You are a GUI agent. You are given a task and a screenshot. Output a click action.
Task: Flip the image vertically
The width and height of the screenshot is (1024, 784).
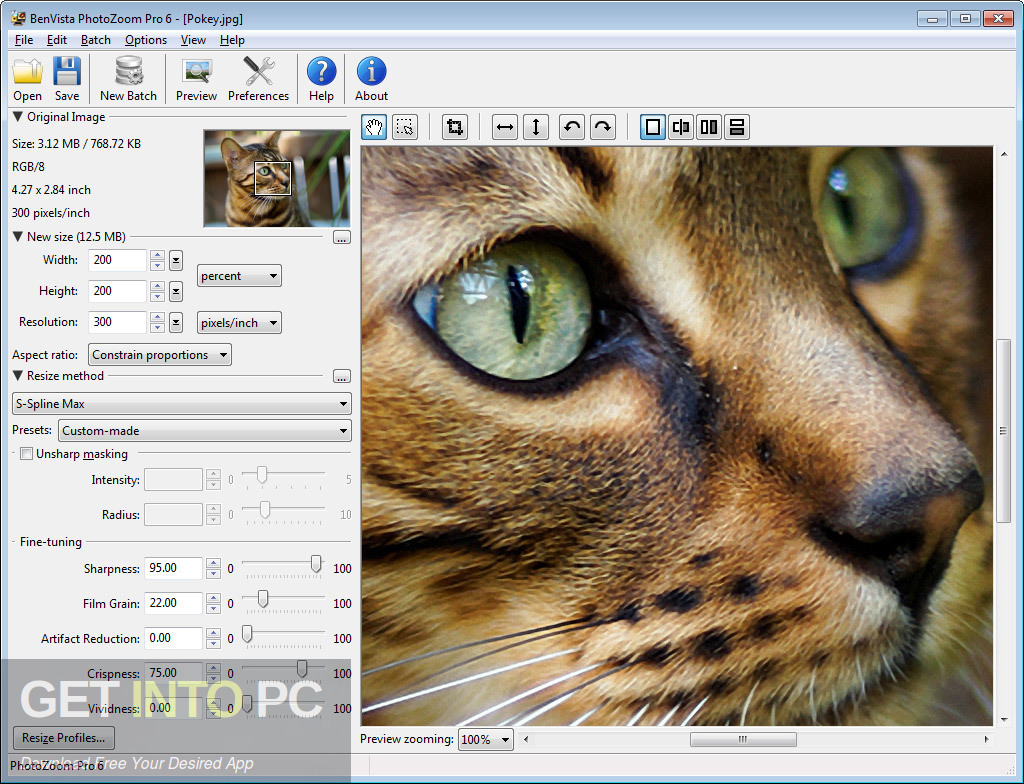point(537,126)
